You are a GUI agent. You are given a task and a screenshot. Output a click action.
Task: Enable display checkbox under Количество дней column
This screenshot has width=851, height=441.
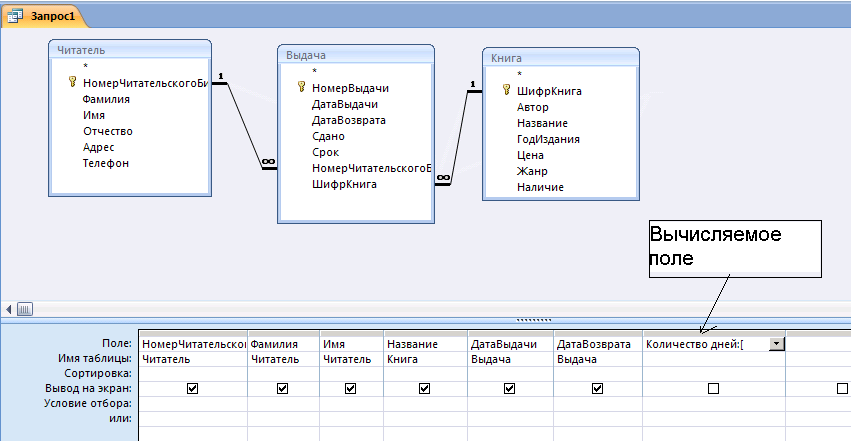[713, 388]
